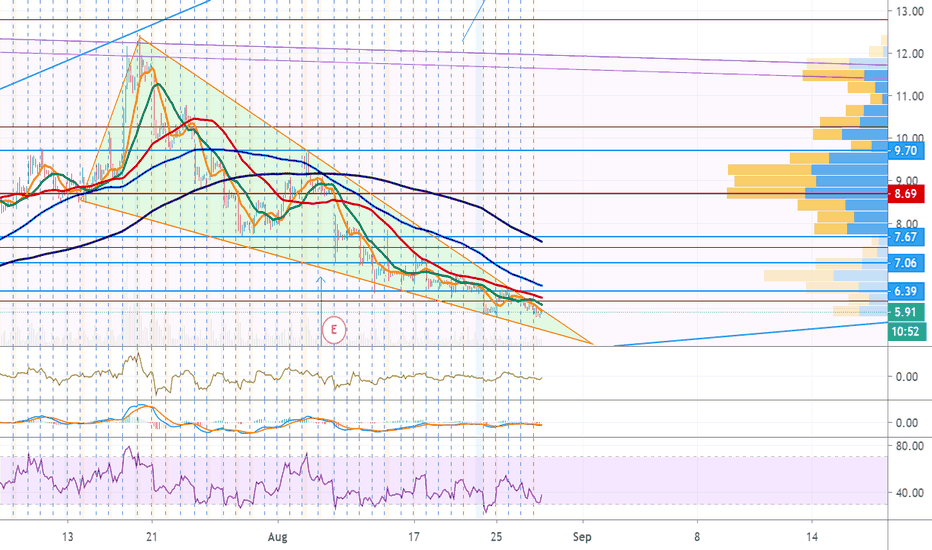
Task: Click the '13' date axis label
Action: pos(68,537)
